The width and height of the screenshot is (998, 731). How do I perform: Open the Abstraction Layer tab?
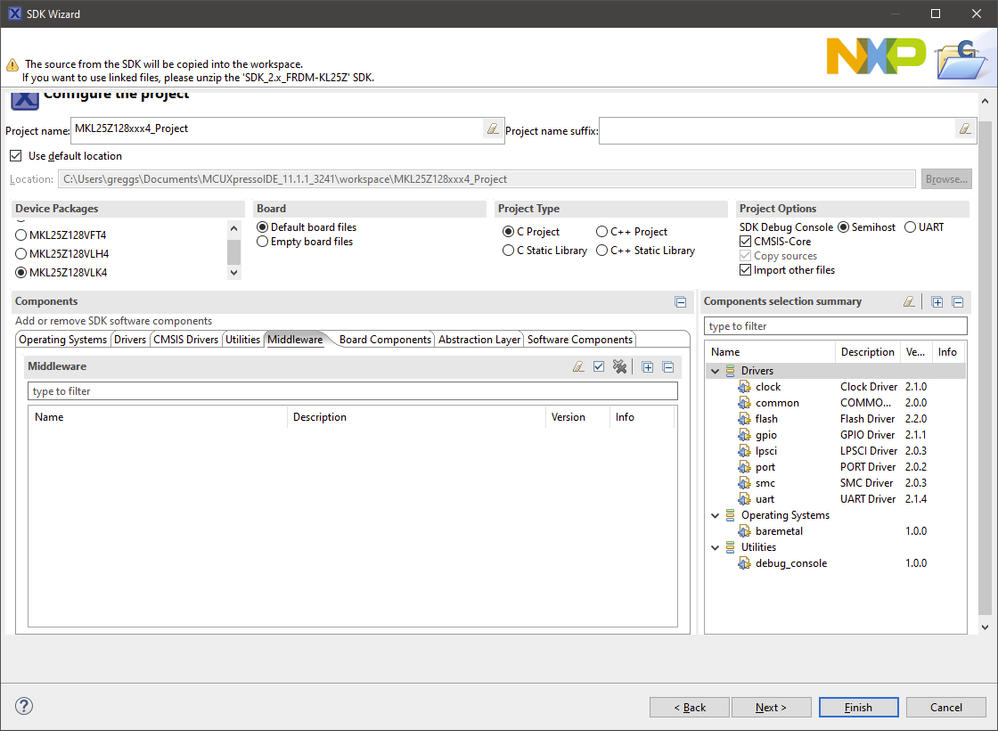(479, 339)
